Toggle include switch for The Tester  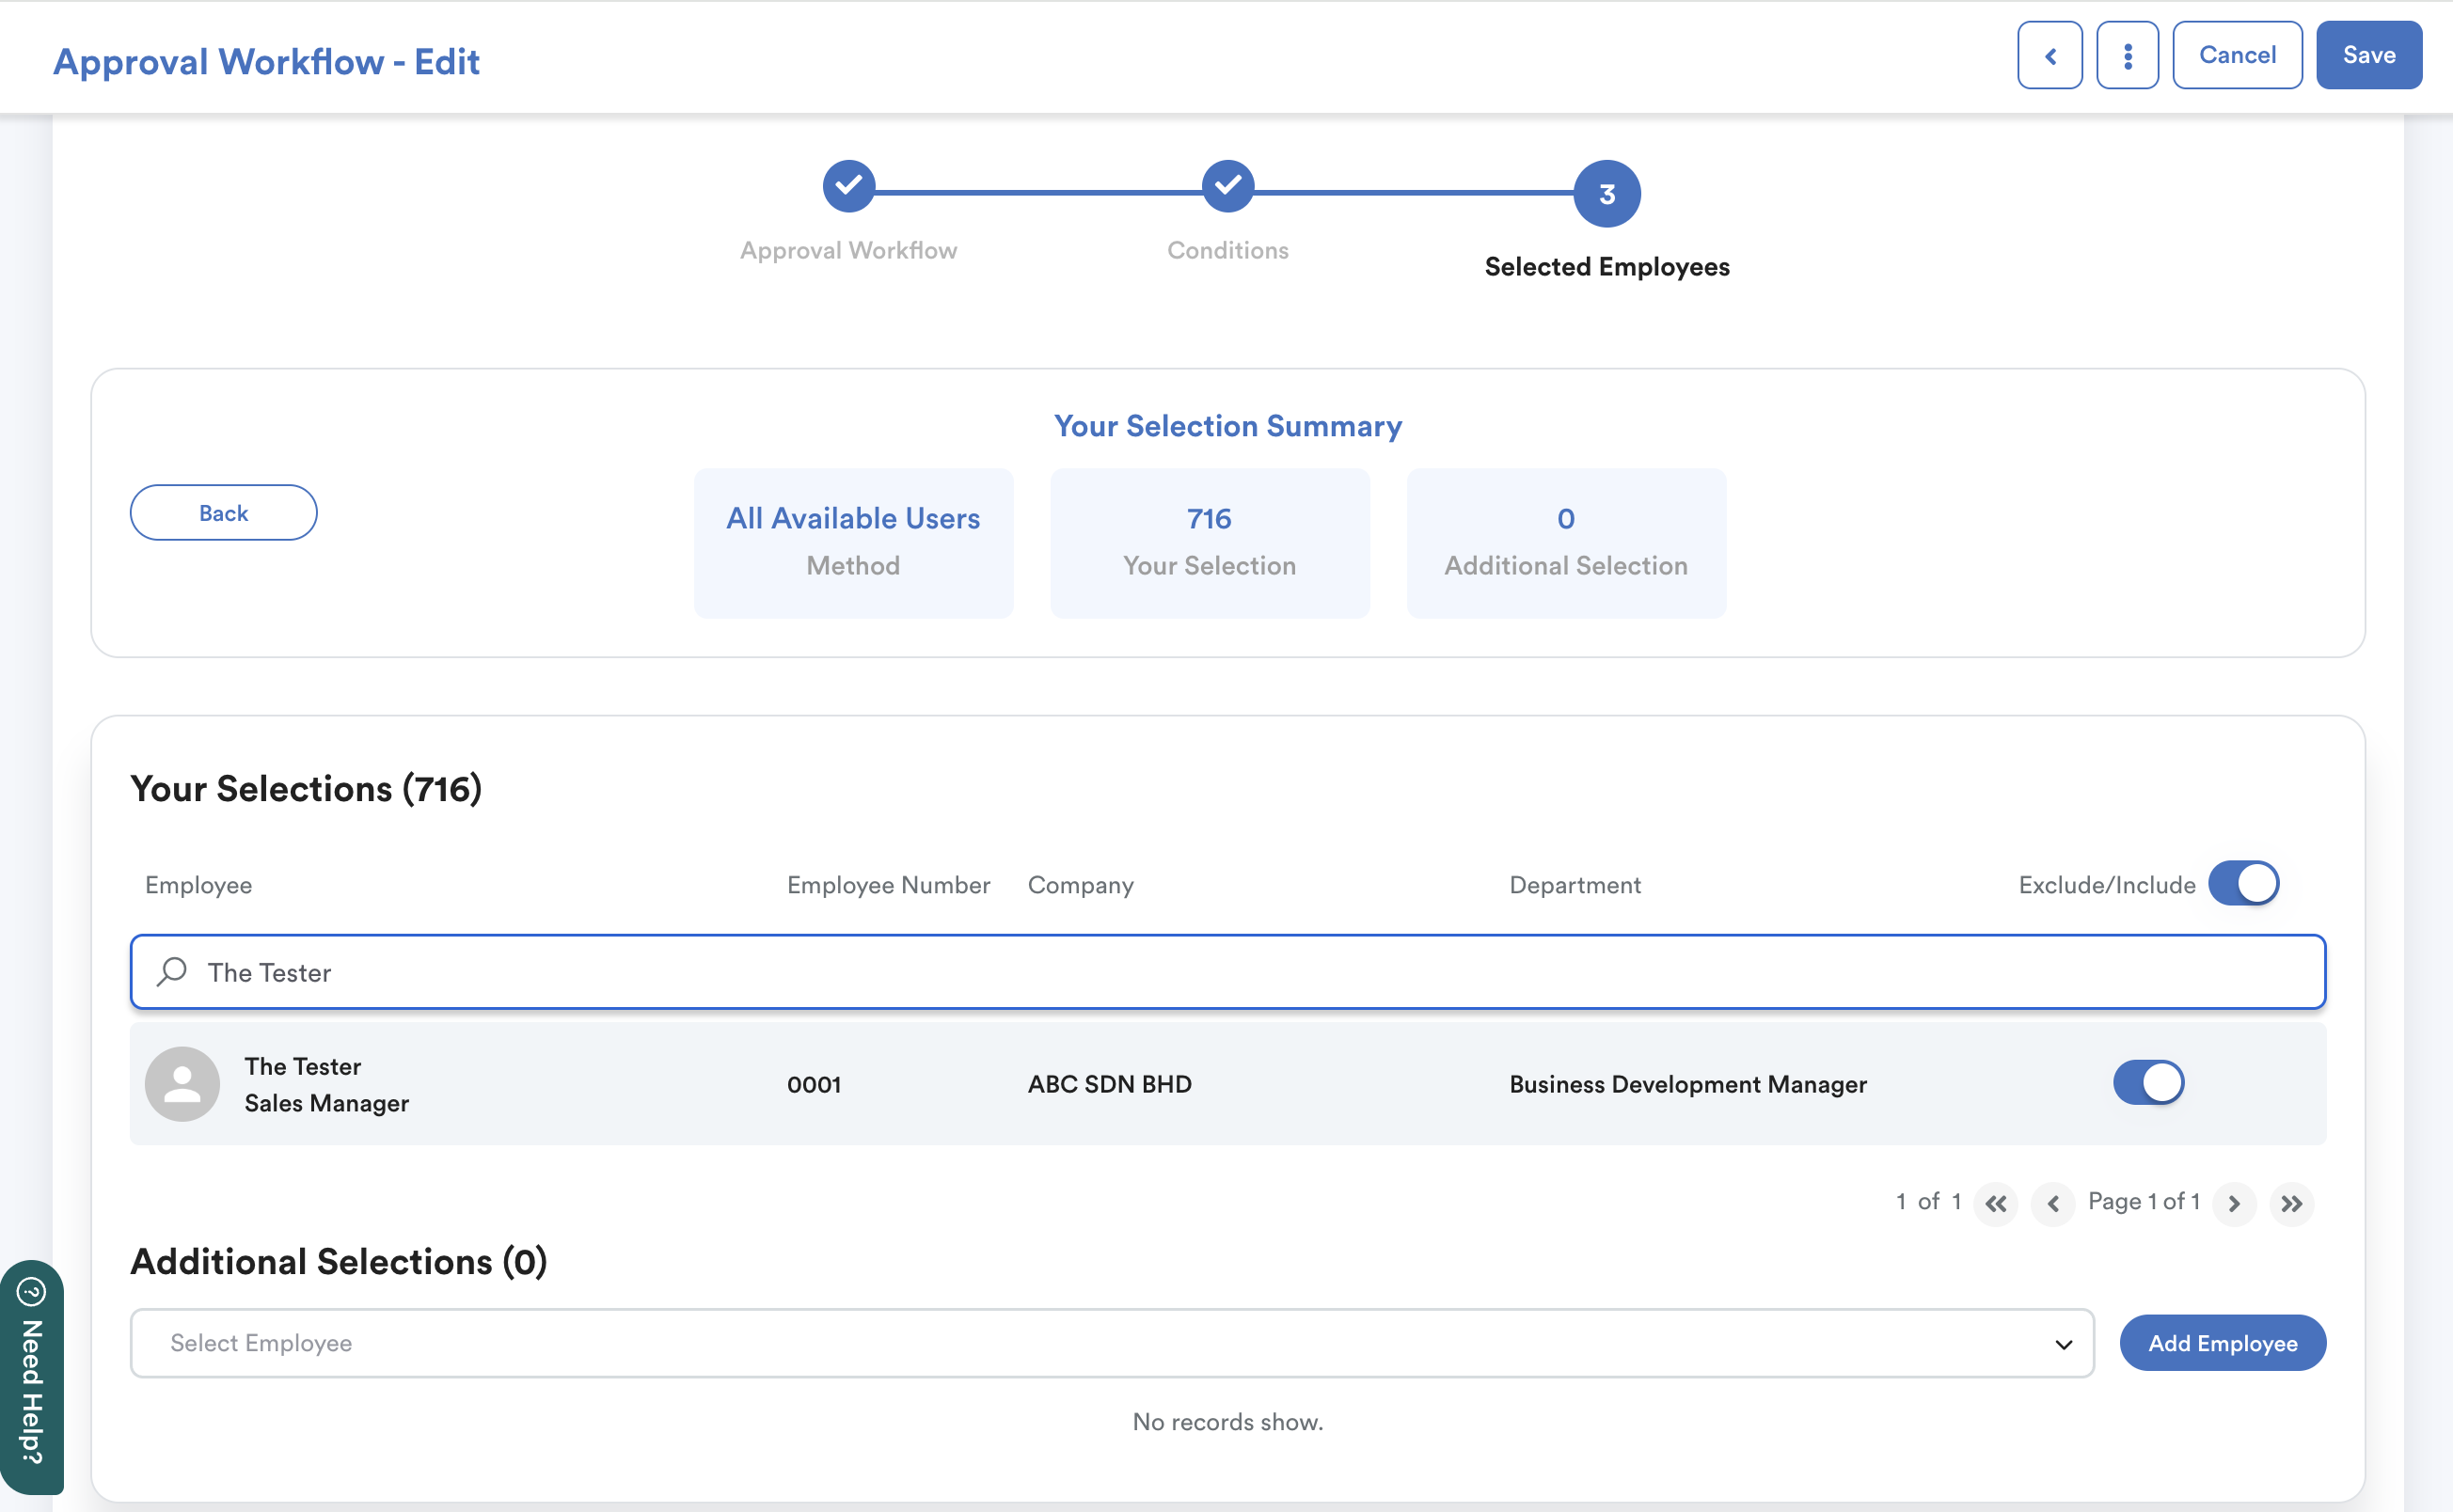[x=2147, y=1083]
